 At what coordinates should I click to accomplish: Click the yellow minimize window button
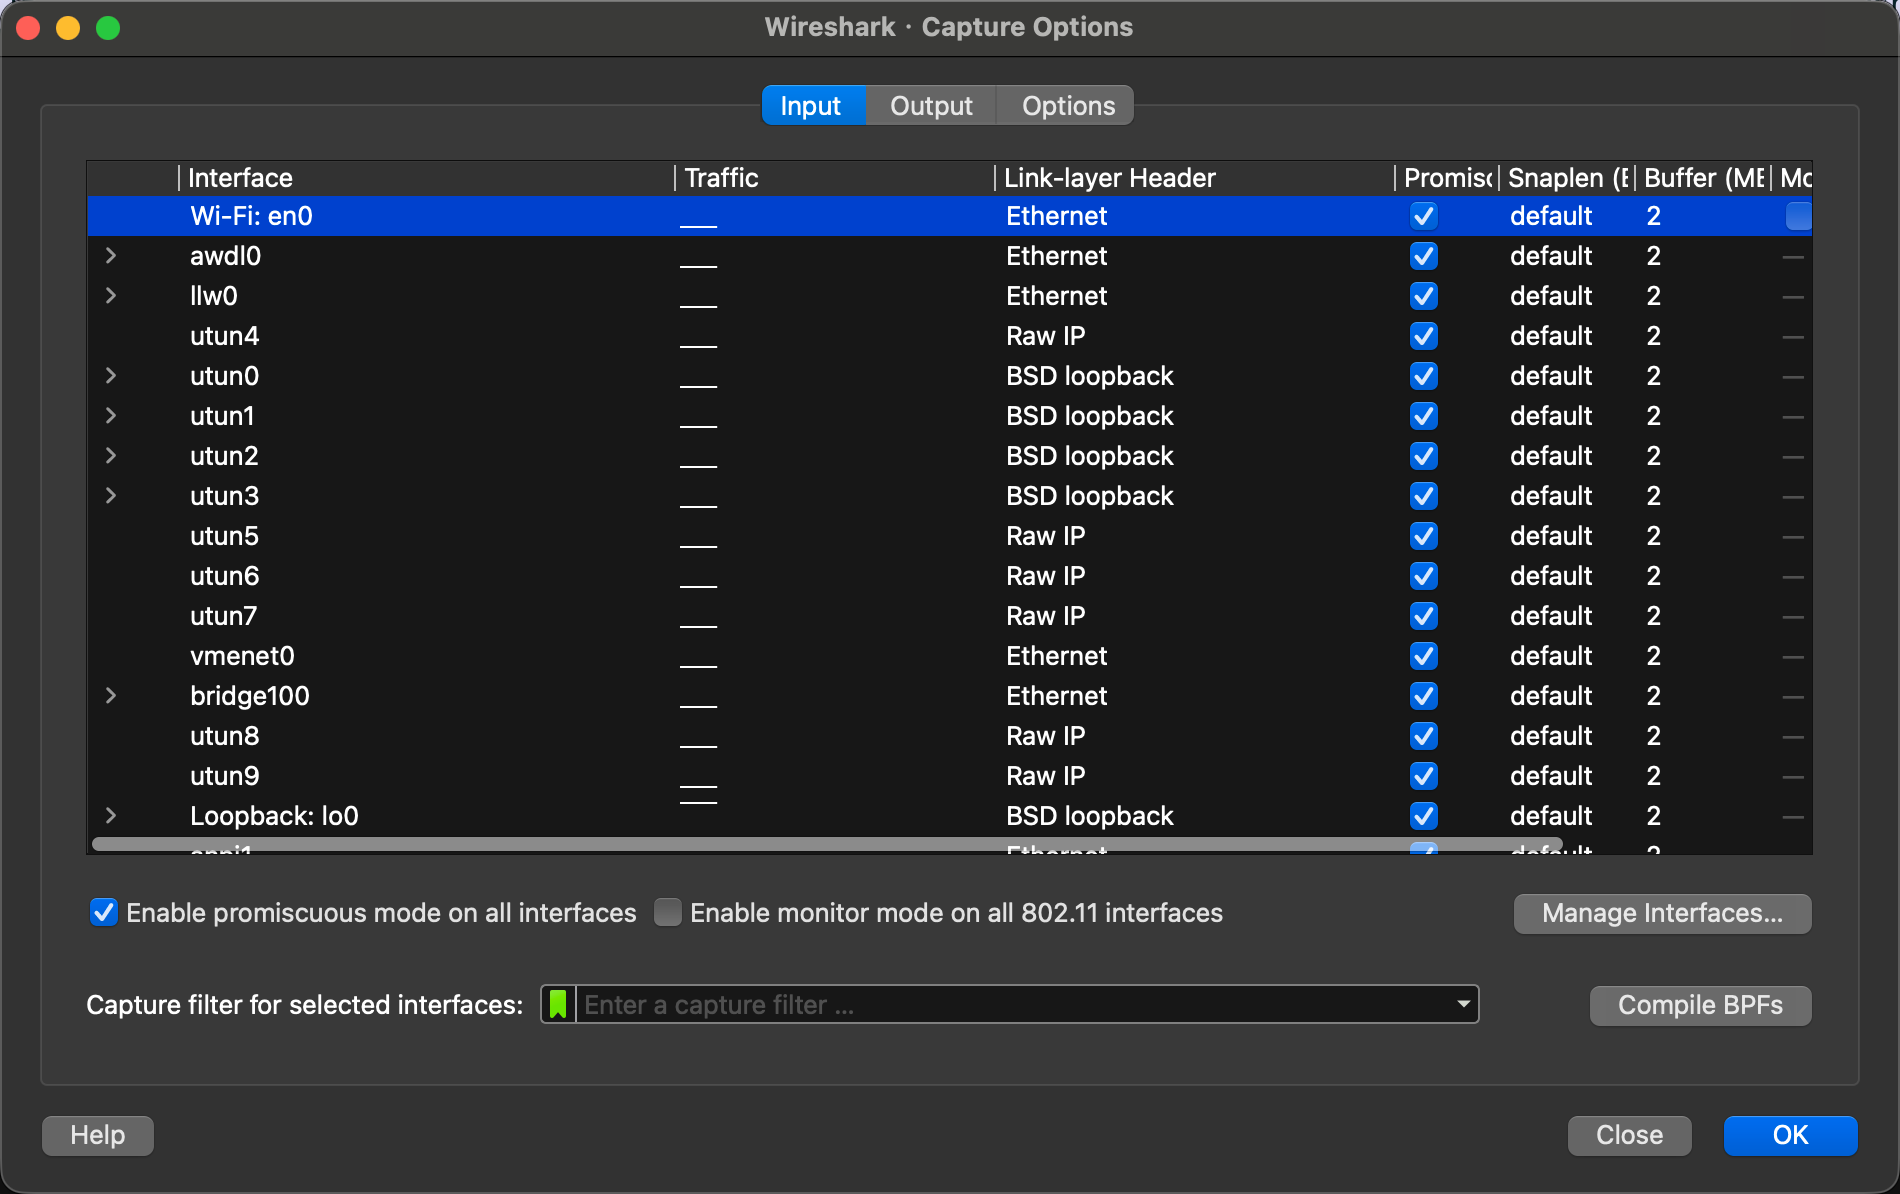click(x=68, y=28)
